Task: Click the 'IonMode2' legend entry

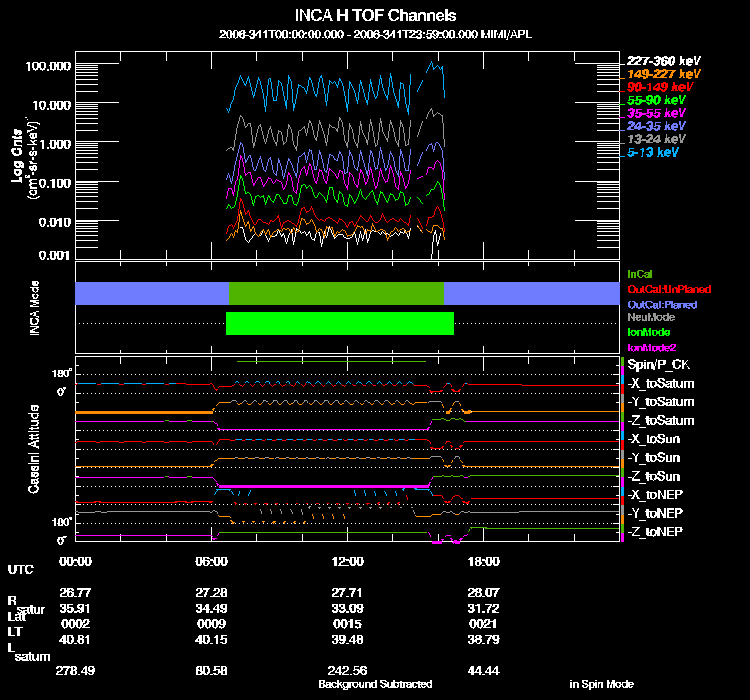Action: click(651, 347)
